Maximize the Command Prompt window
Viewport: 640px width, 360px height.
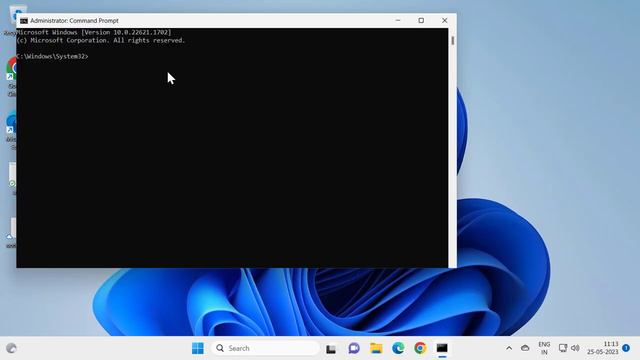pyautogui.click(x=421, y=20)
